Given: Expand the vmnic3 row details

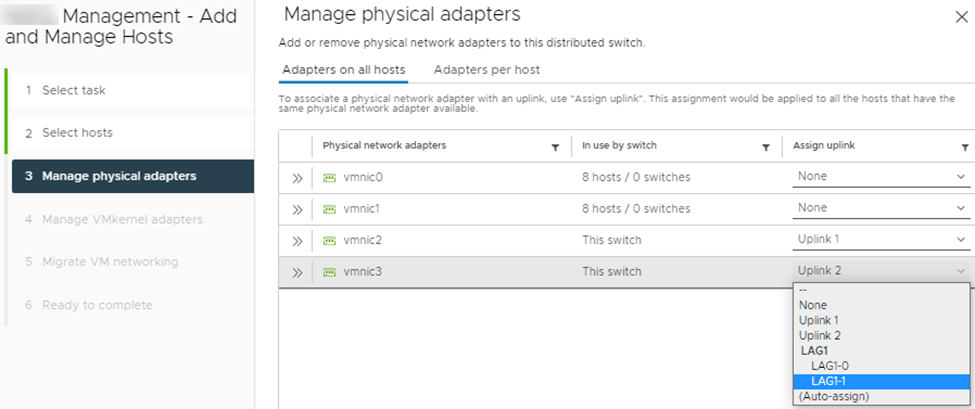Looking at the screenshot, I should tap(297, 272).
